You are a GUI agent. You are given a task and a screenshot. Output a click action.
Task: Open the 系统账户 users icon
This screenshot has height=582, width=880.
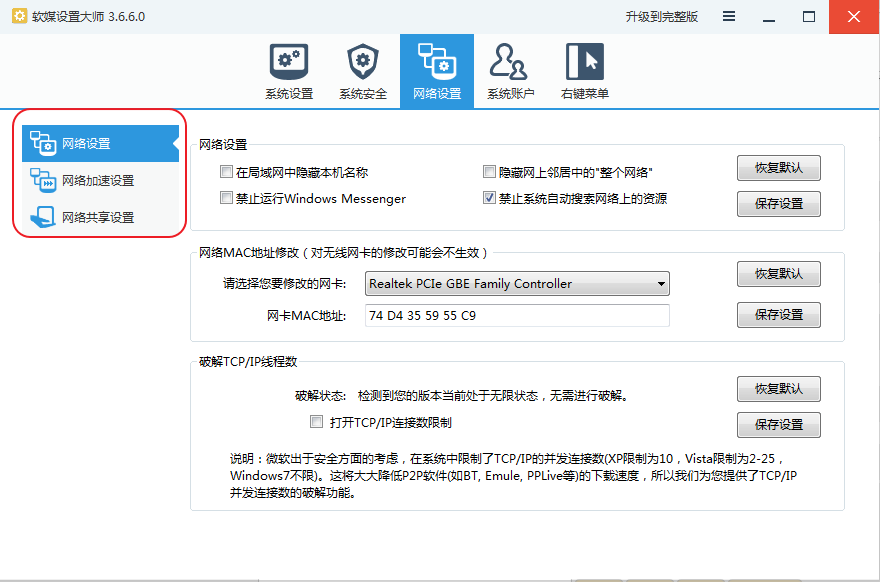[x=510, y=62]
